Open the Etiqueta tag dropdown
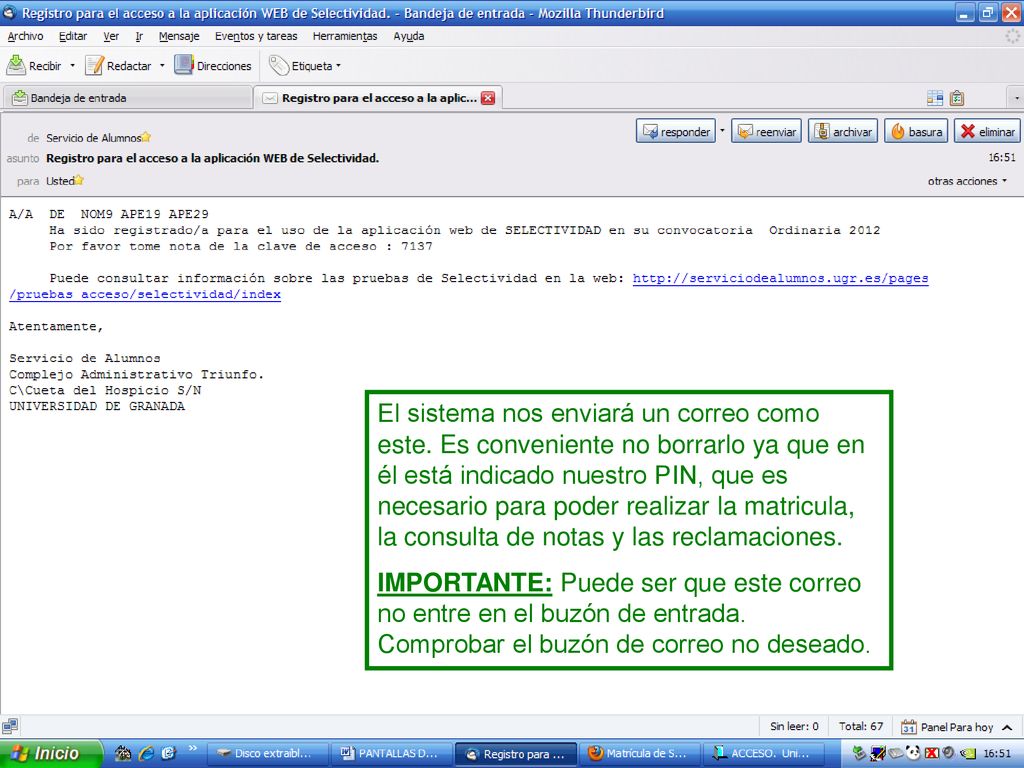This screenshot has width=1024, height=768. (306, 65)
